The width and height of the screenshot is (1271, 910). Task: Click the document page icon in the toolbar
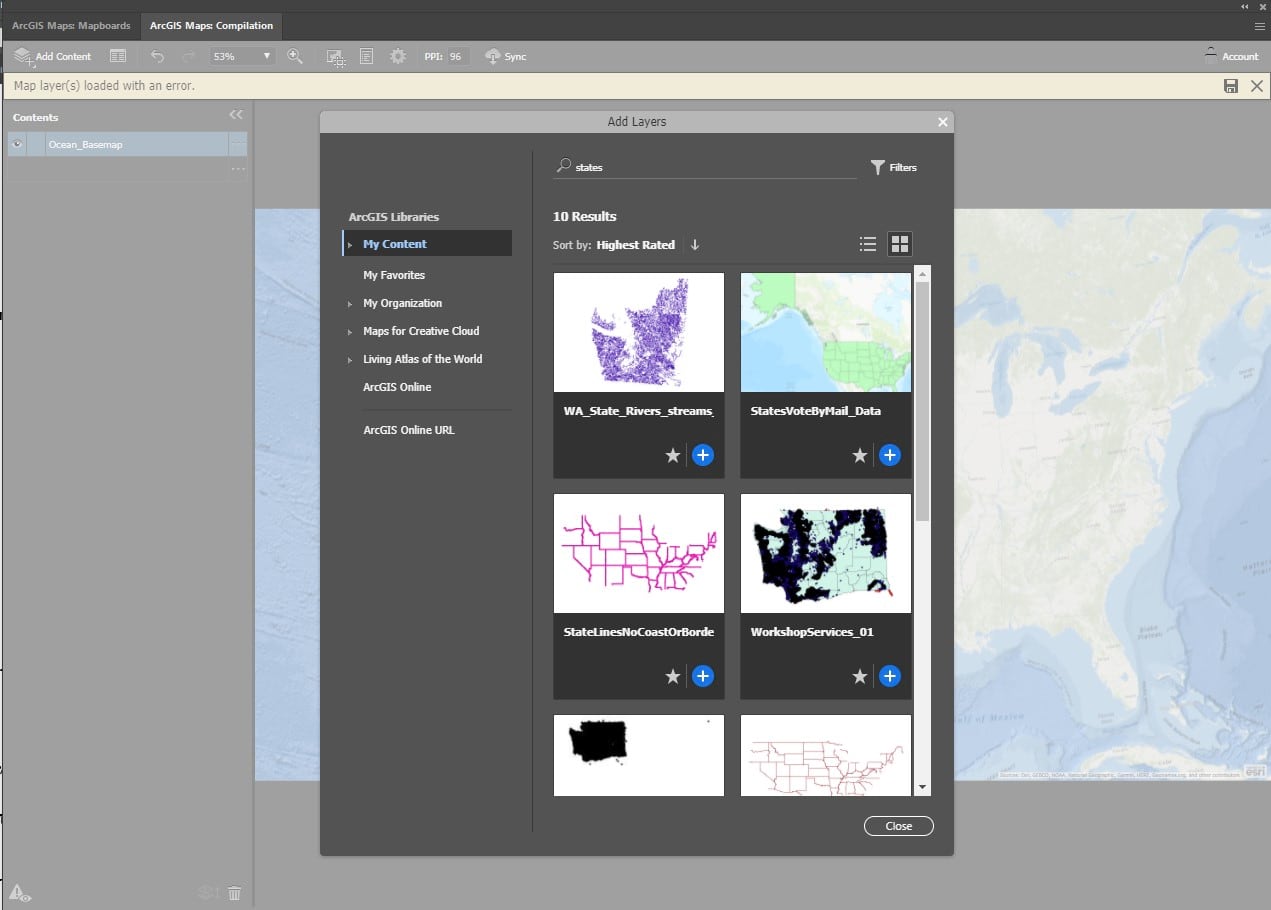click(x=367, y=56)
